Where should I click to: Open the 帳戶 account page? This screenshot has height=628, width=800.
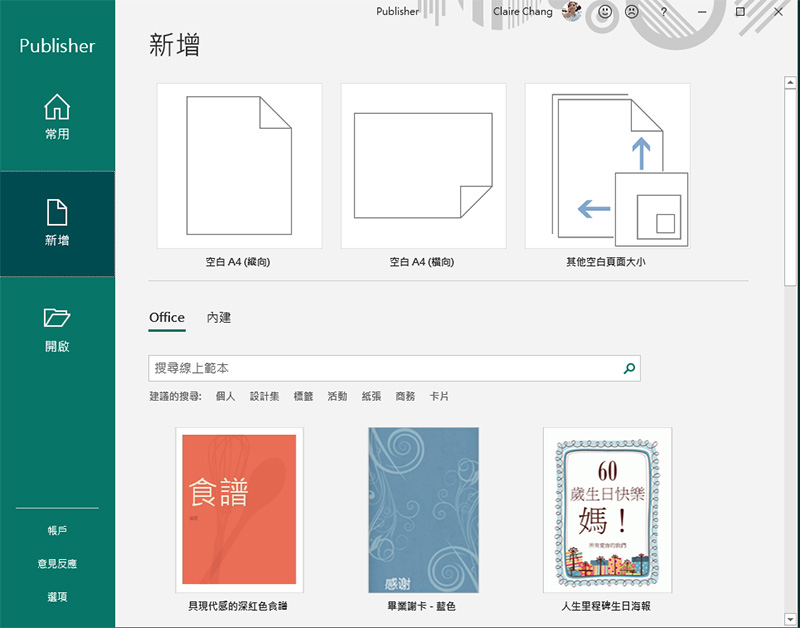point(57,531)
